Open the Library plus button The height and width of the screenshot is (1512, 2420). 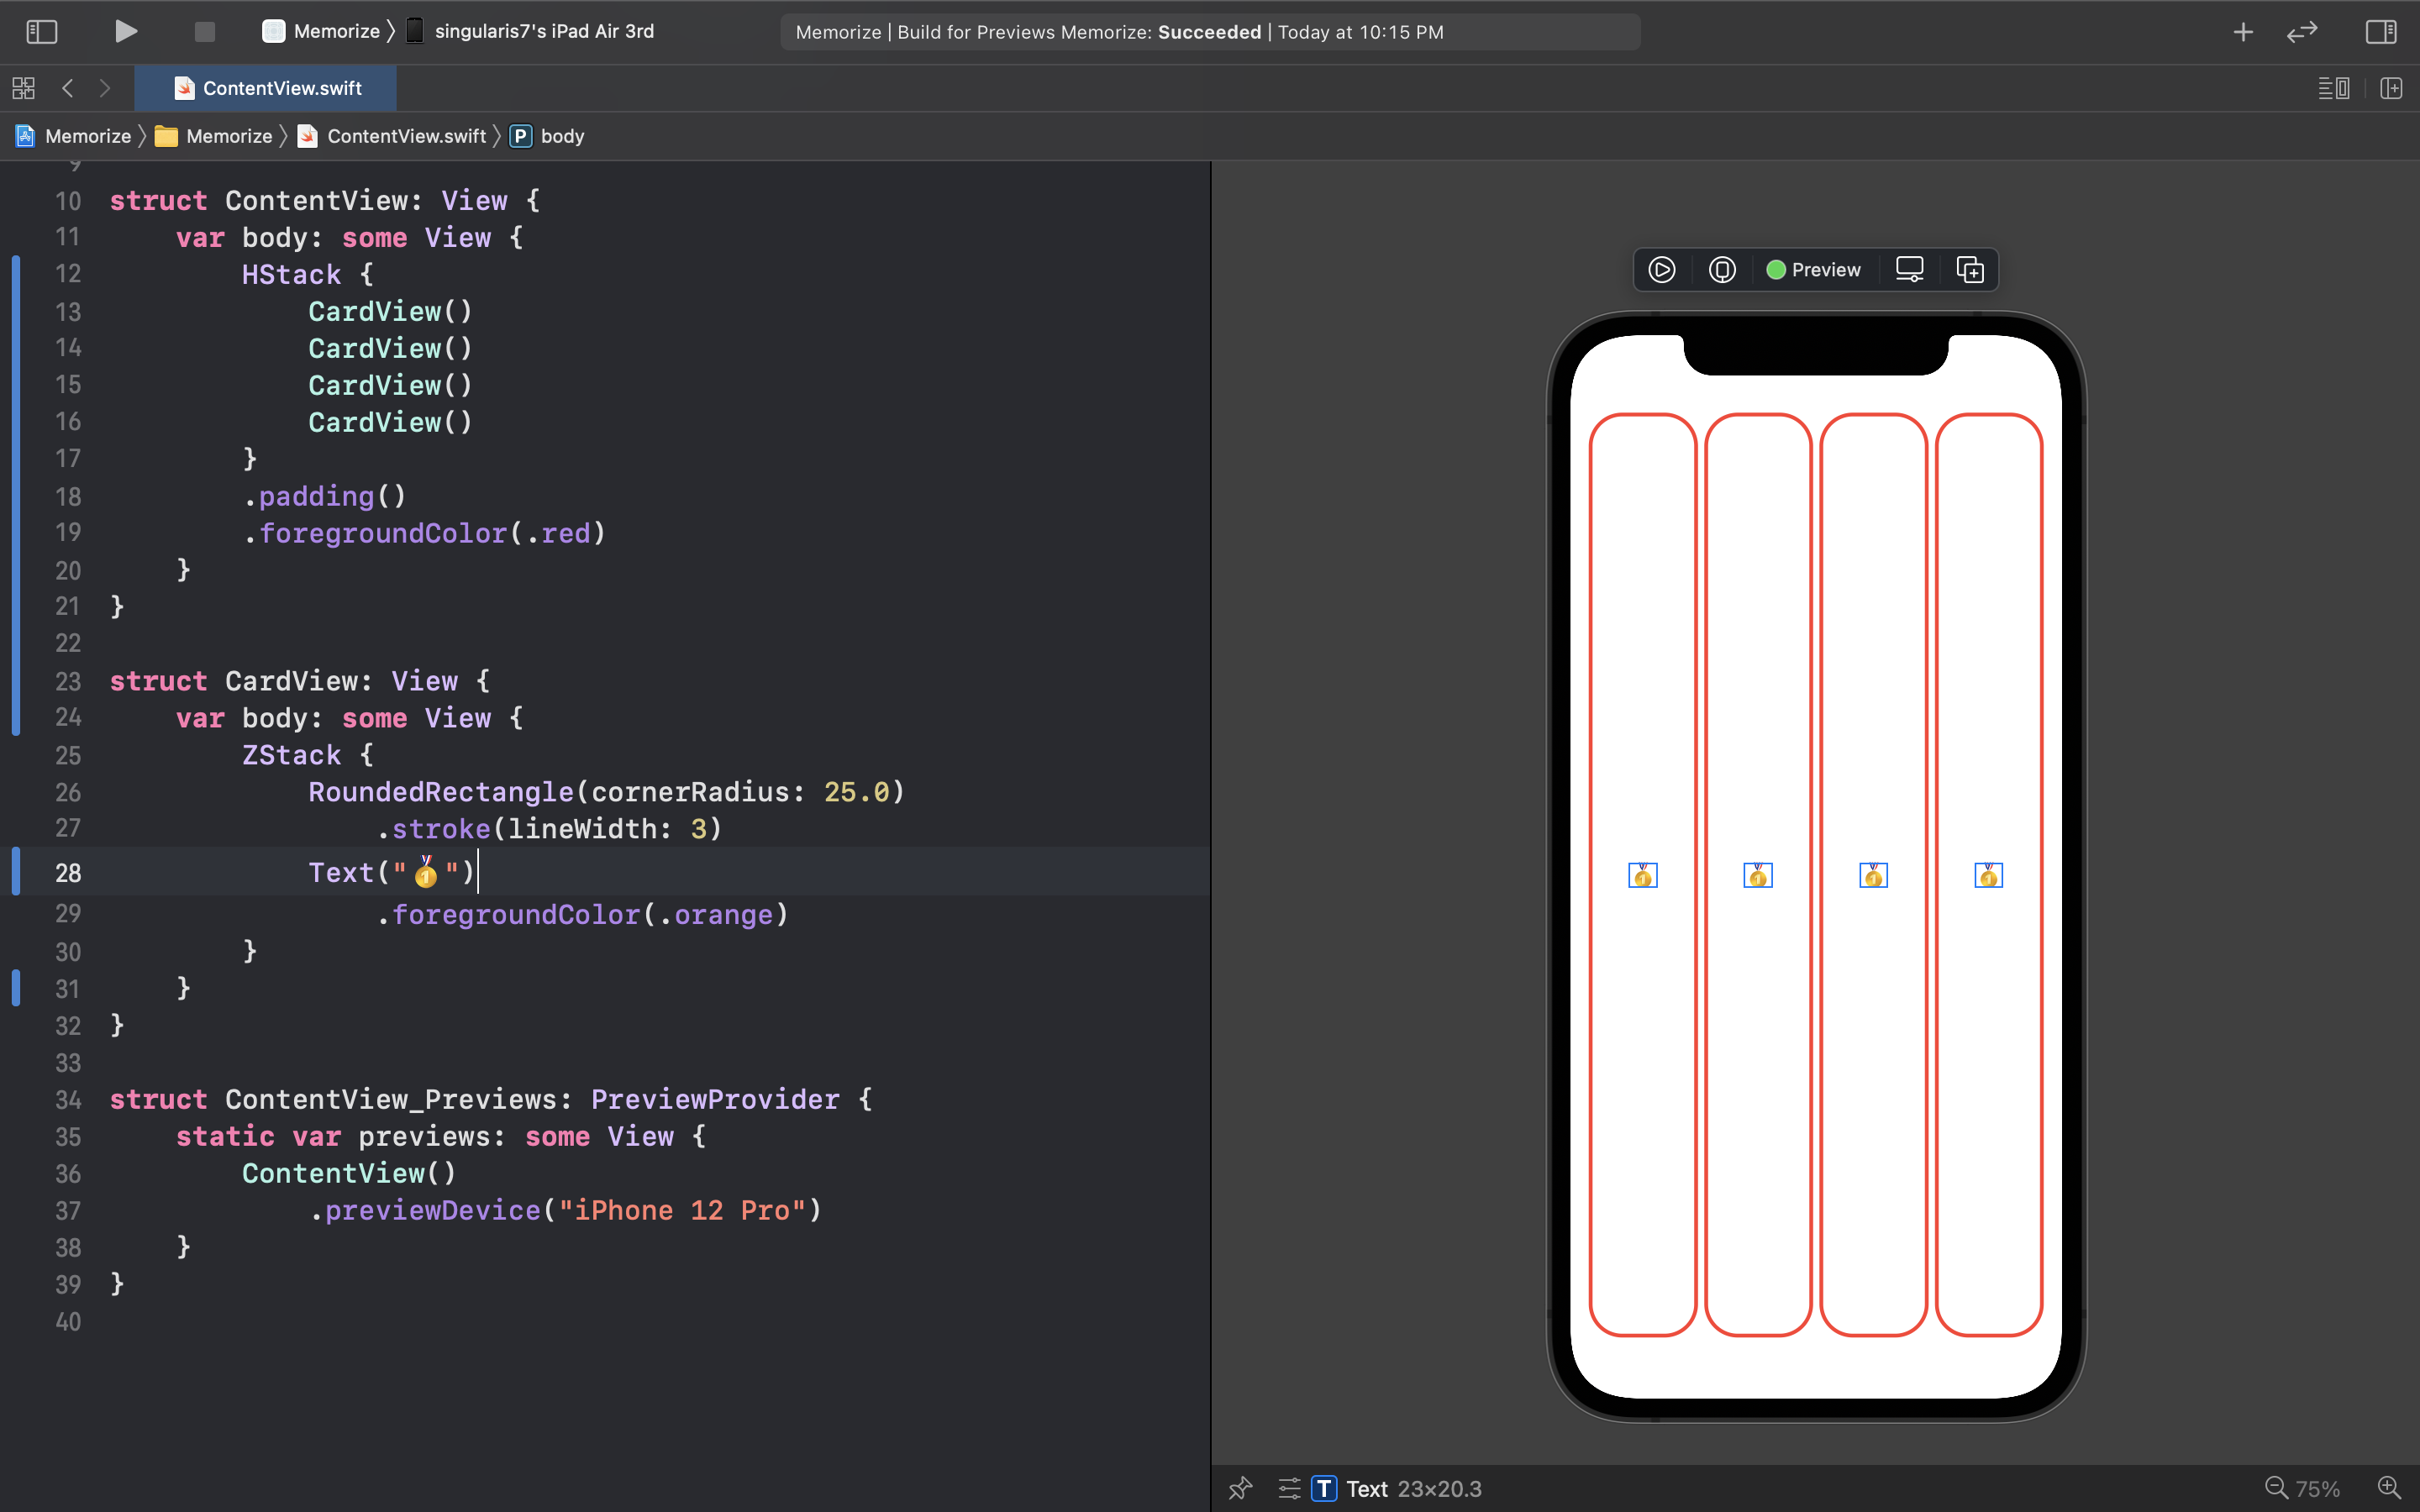click(x=2243, y=31)
